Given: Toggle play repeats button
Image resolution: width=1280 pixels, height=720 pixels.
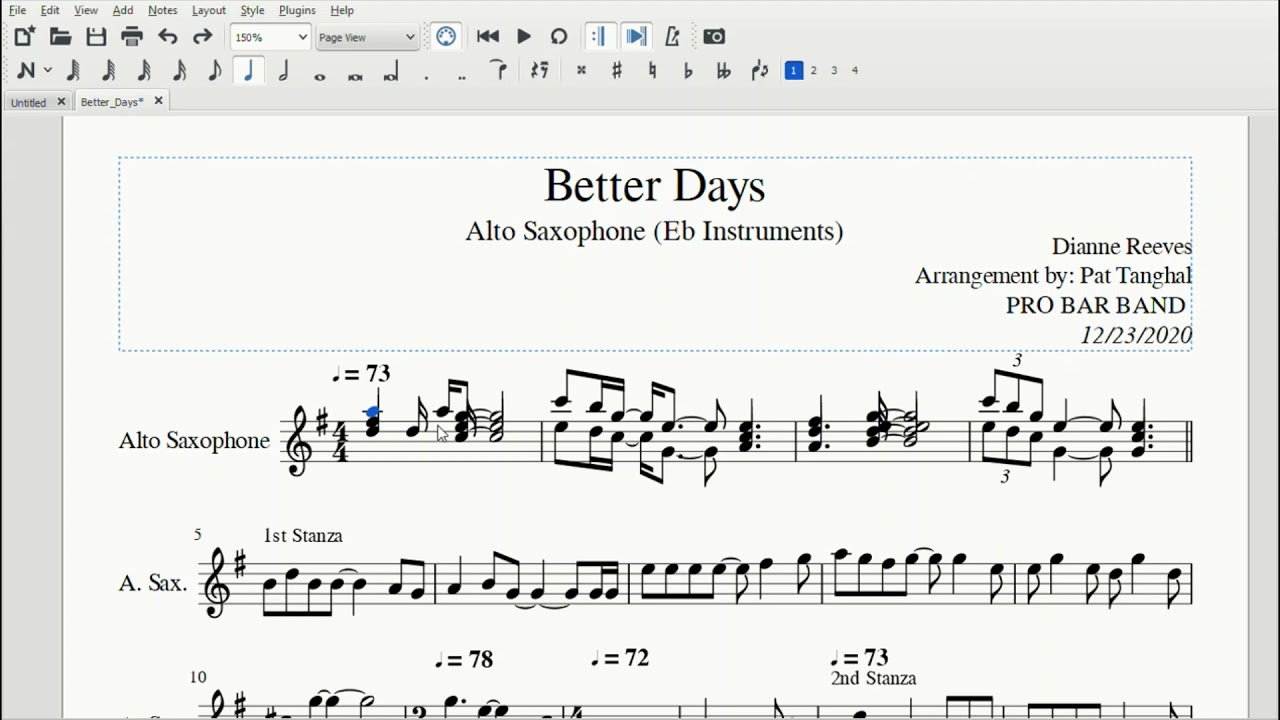Looking at the screenshot, I should [x=598, y=37].
